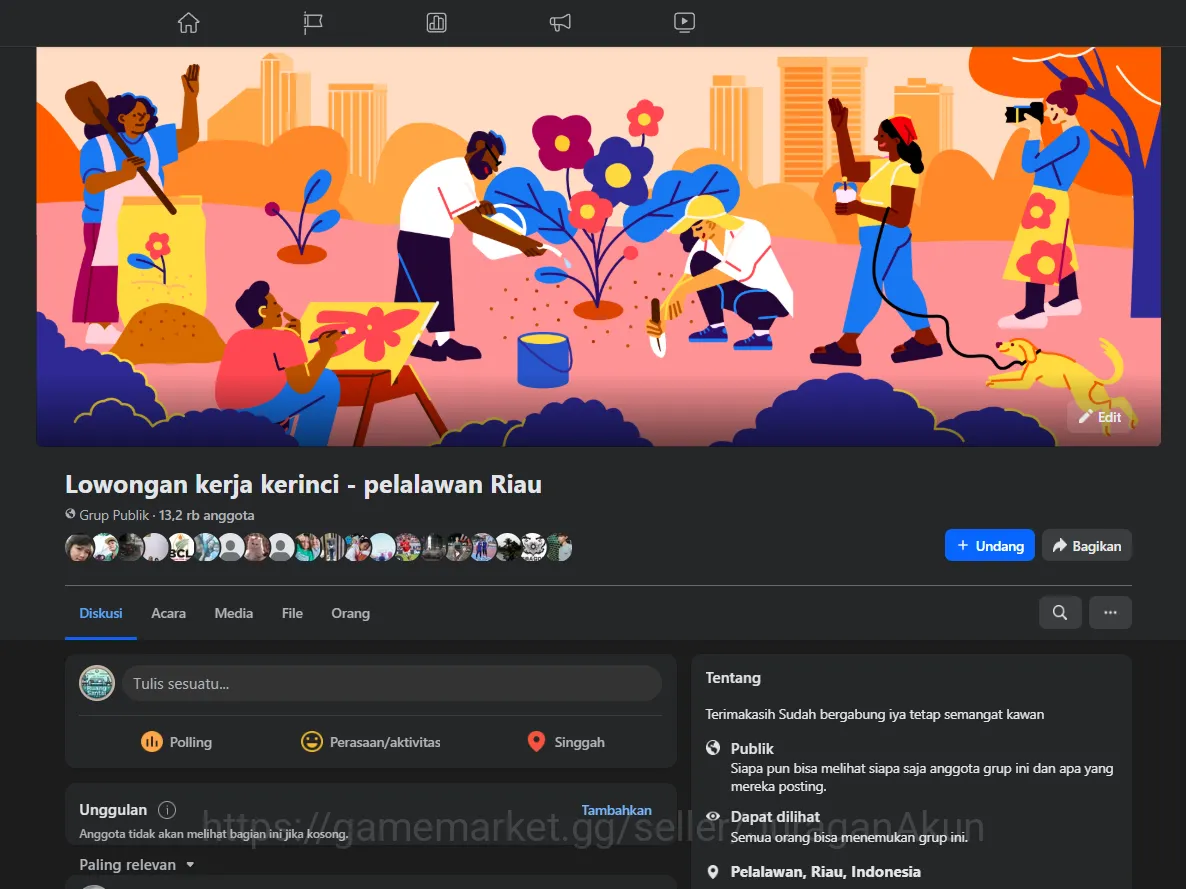The image size is (1186, 889).
Task: Click the Dapat dilihat eye icon
Action: coord(713,816)
